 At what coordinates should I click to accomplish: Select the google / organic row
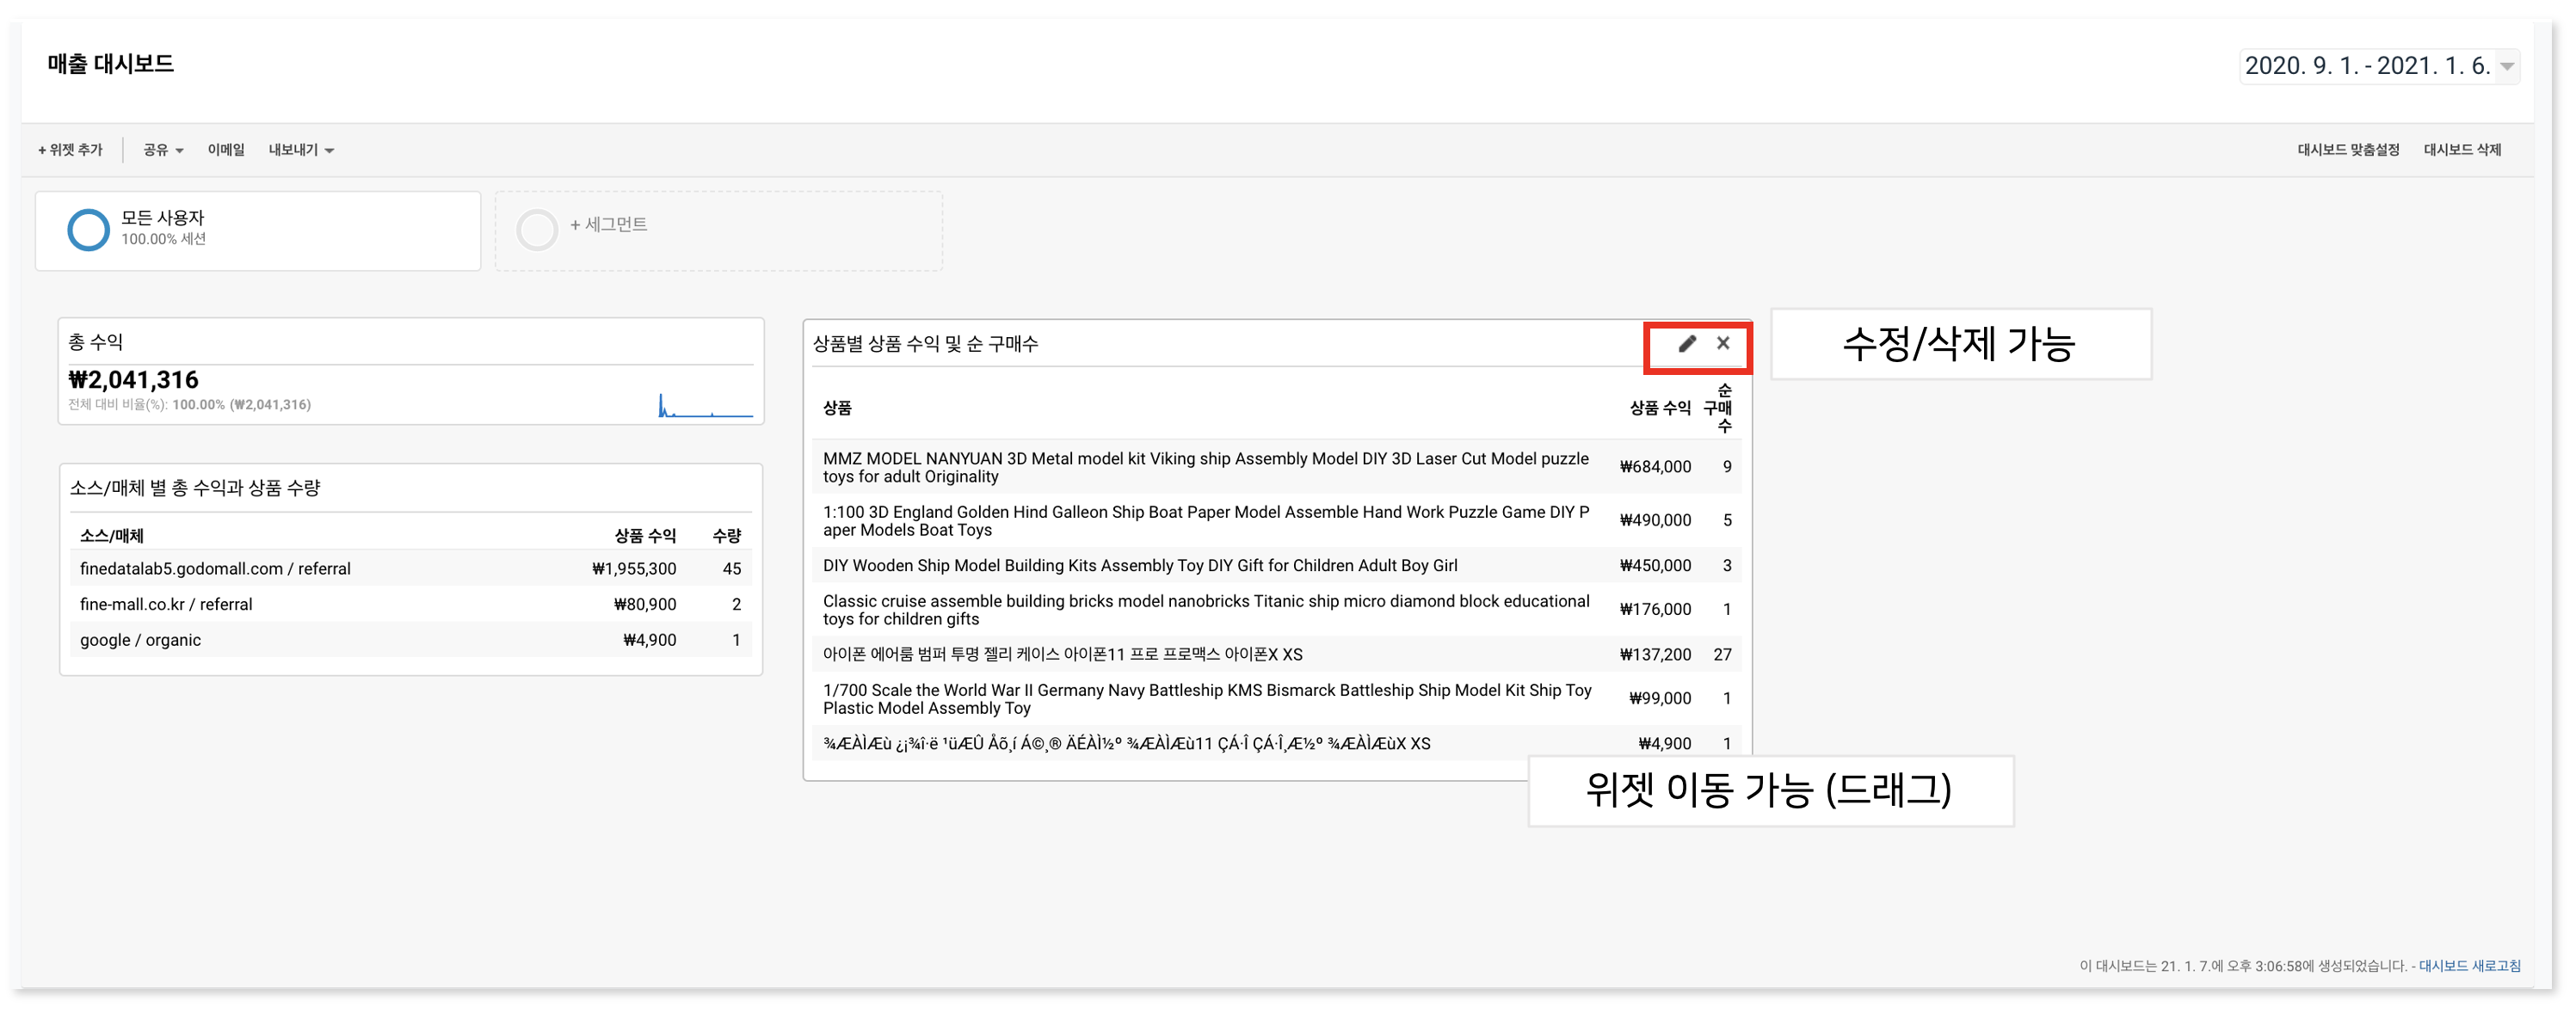pyautogui.click(x=411, y=640)
